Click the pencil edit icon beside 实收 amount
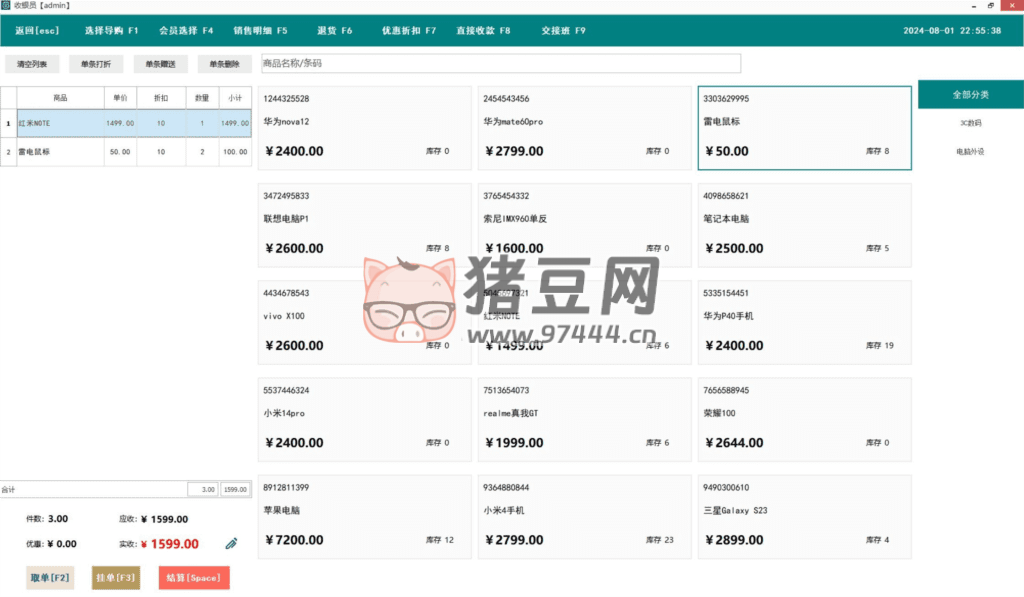Screen dimensions: 1024x597 (231, 544)
